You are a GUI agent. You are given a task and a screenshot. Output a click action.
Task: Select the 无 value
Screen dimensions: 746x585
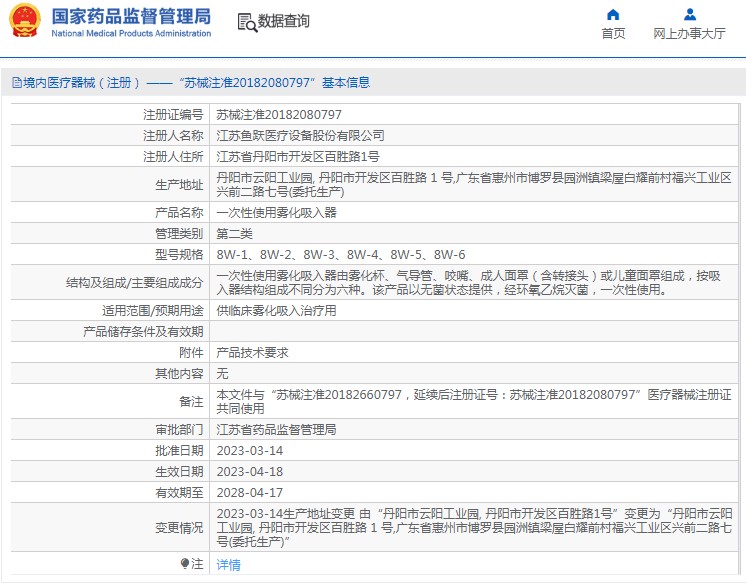coord(222,373)
